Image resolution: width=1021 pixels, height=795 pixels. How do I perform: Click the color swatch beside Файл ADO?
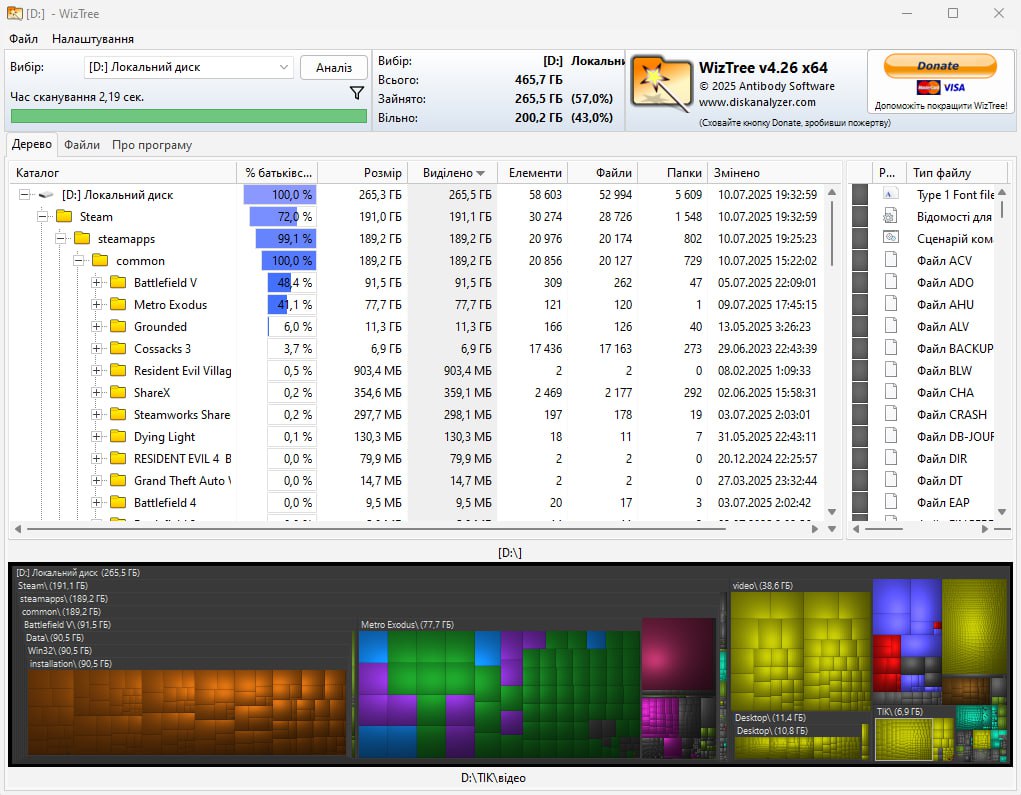point(860,282)
